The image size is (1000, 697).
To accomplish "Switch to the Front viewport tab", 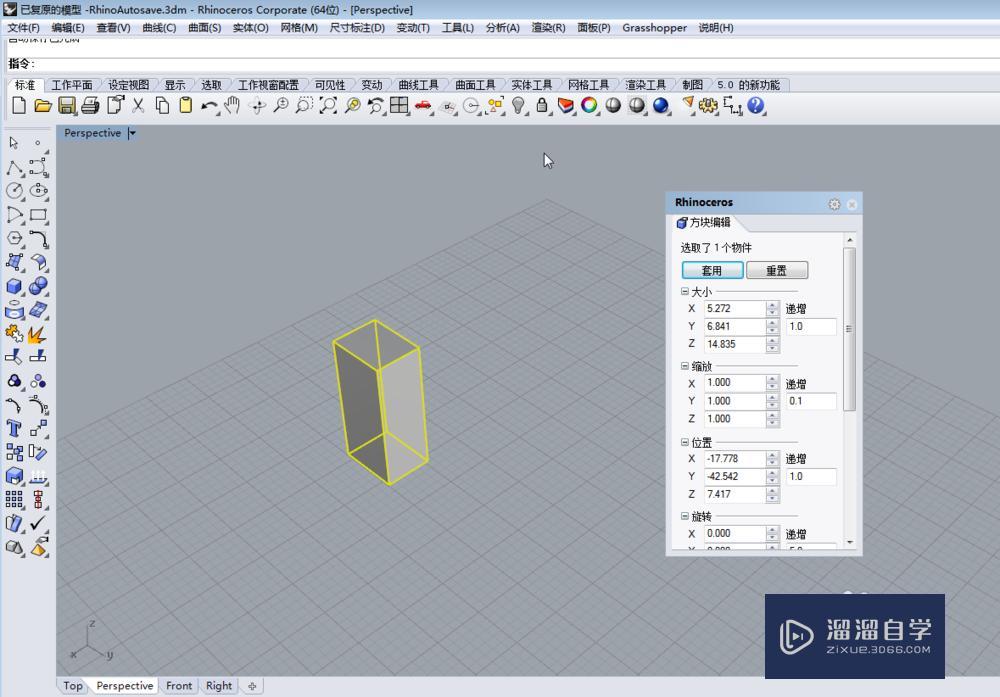I will pos(179,686).
